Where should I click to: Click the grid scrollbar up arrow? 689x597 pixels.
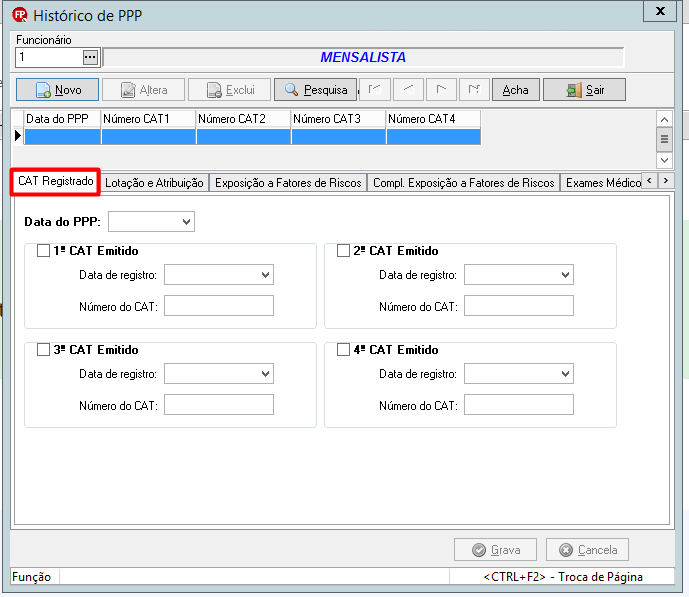[664, 119]
